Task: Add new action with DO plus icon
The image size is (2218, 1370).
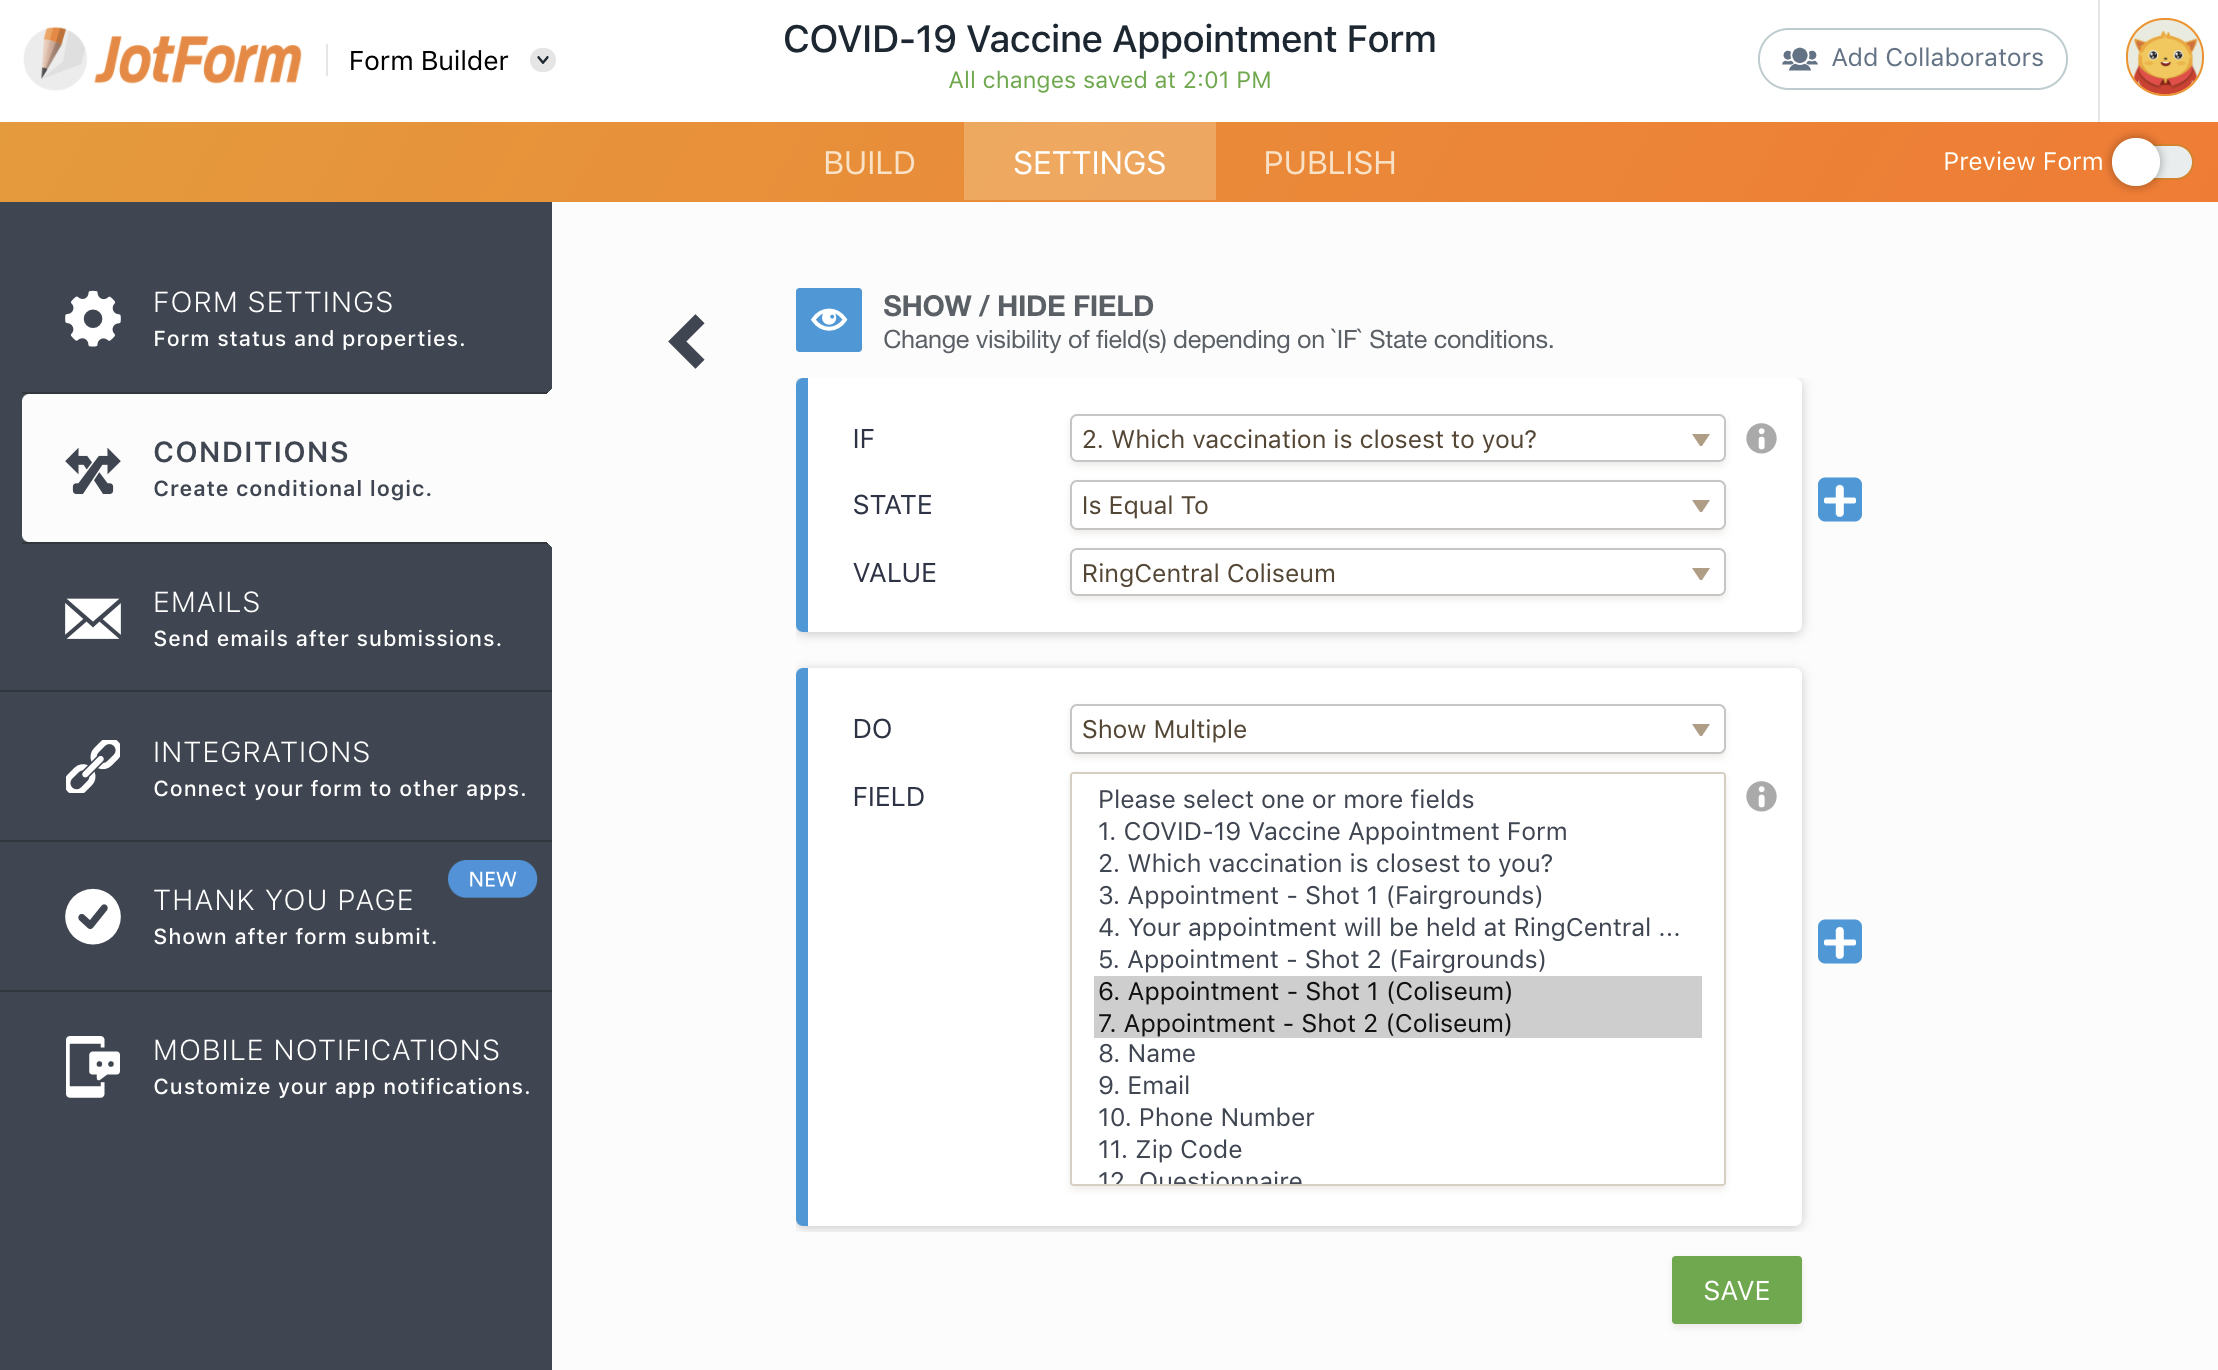Action: [1839, 942]
